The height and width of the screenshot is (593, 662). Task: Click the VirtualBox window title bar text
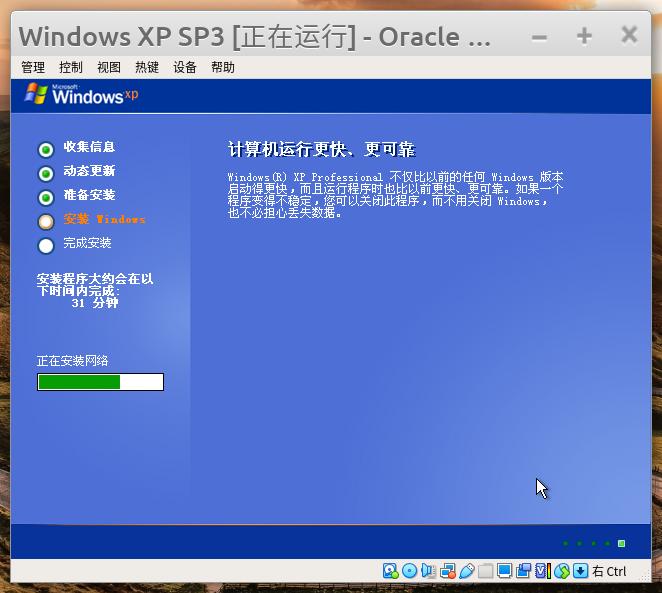[255, 36]
